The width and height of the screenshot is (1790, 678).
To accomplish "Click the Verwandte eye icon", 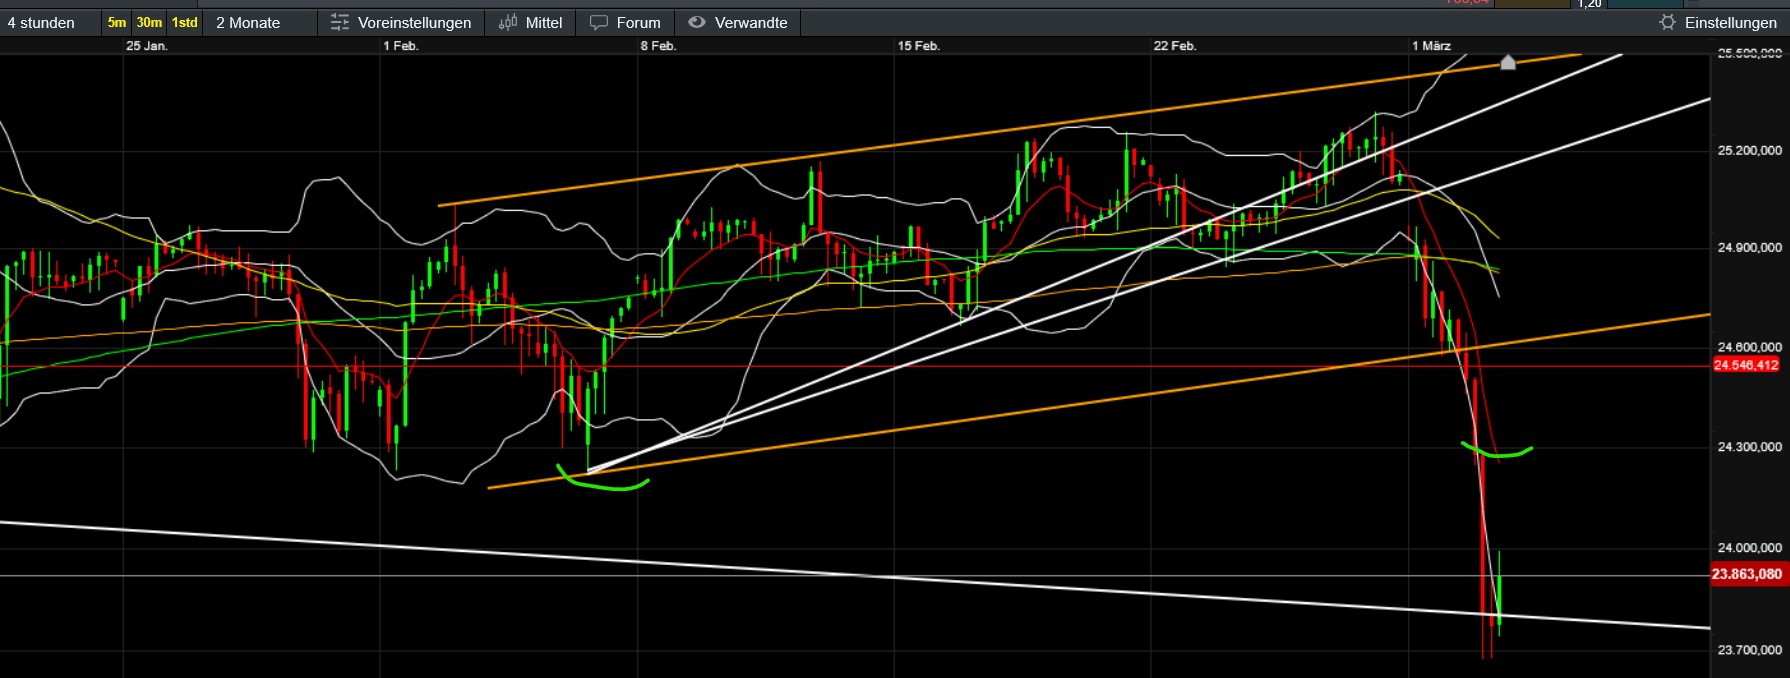I will 697,22.
